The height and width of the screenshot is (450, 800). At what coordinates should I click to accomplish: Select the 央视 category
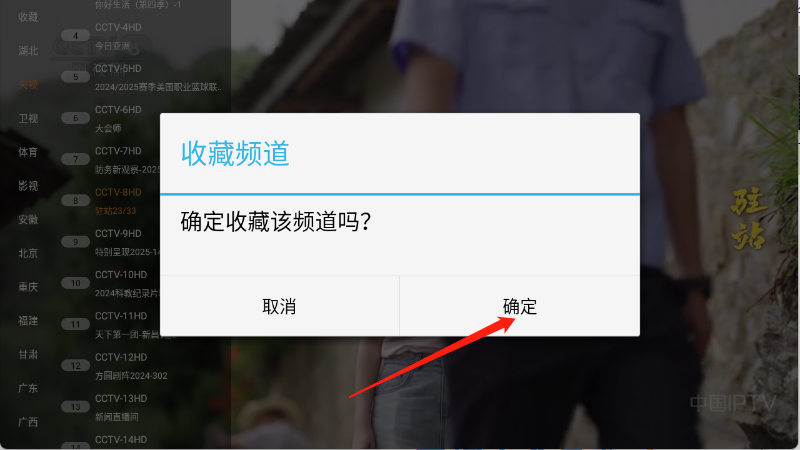(28, 85)
